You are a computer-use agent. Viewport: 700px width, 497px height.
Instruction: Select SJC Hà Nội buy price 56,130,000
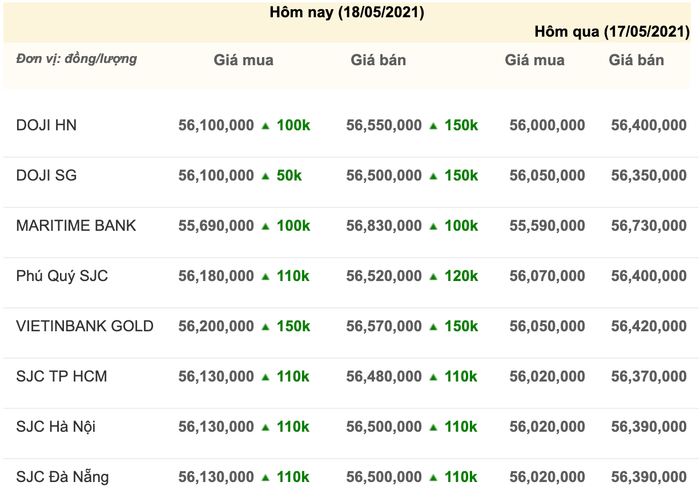pos(216,426)
